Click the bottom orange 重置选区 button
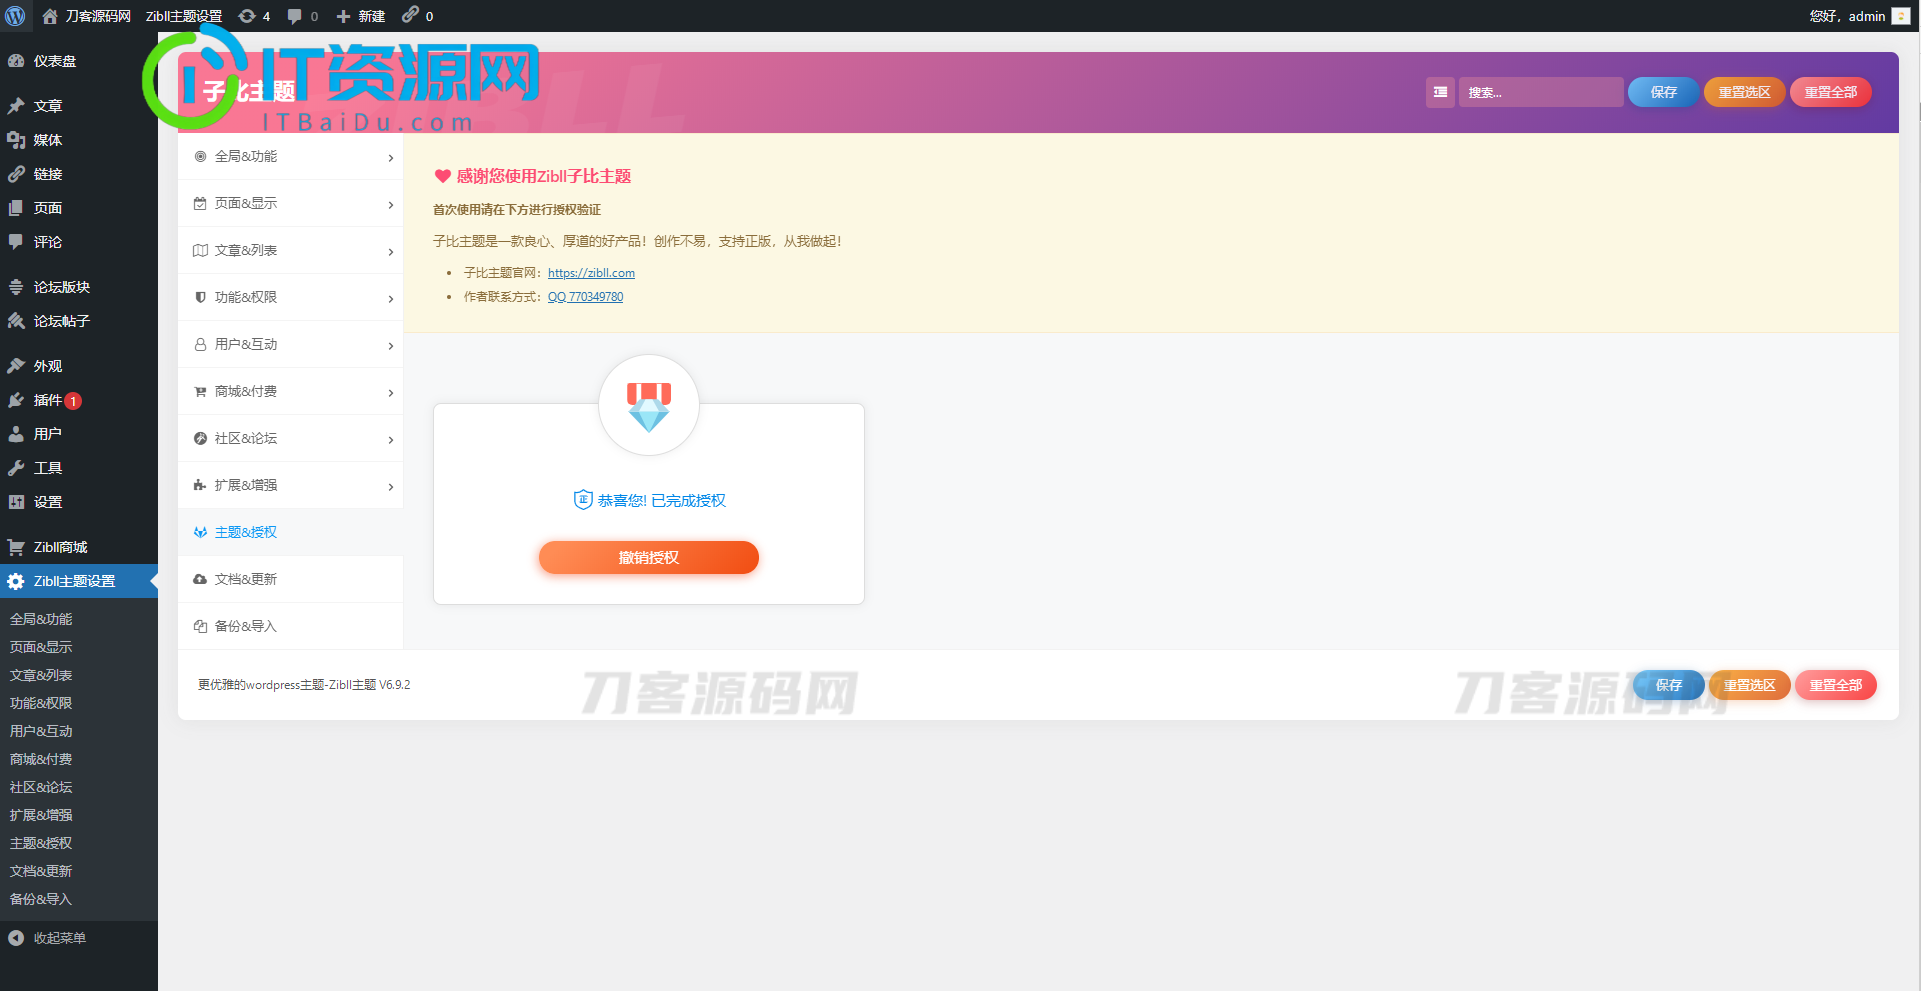The image size is (1921, 991). 1749,685
